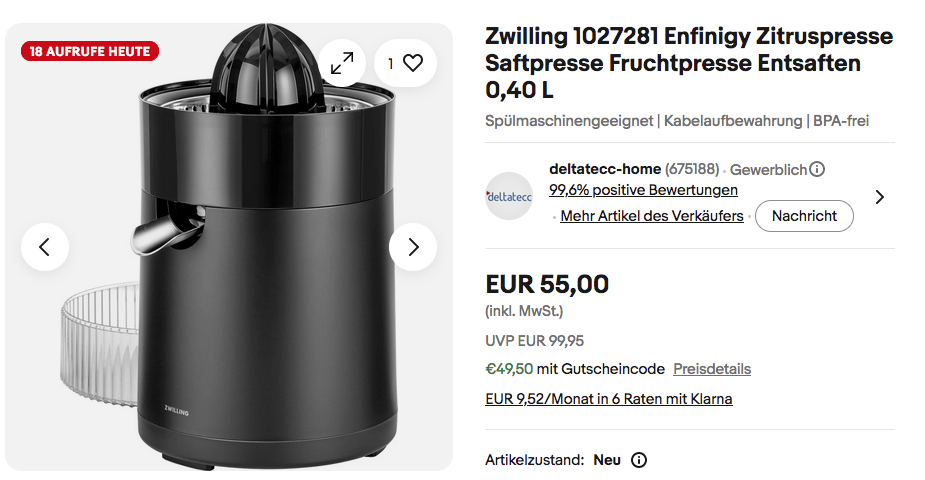Open Klarna 6 Raten monthly payment link

609,399
